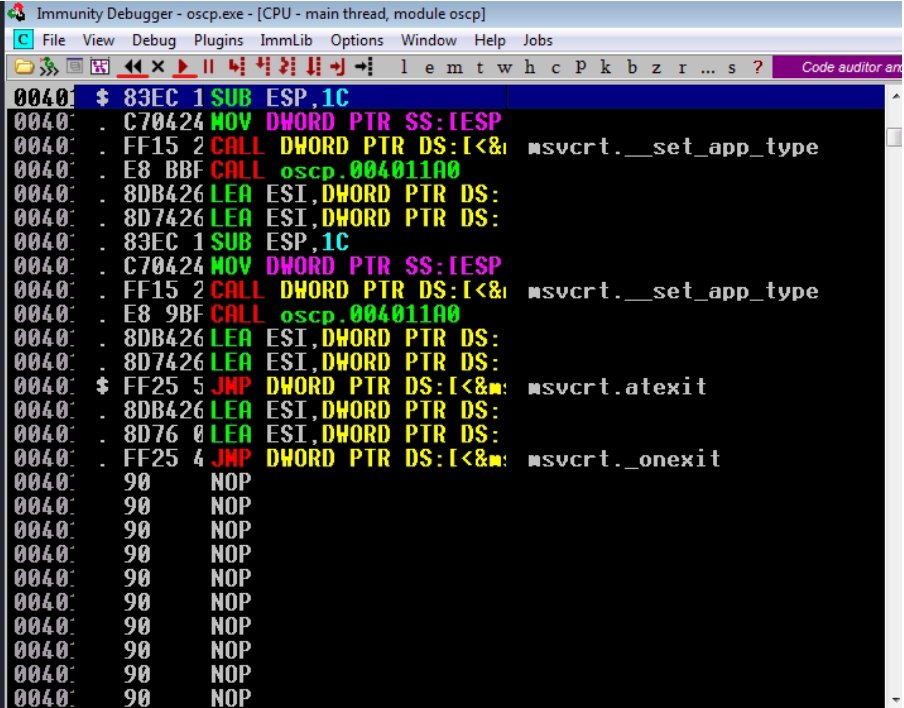Click the red question mark help icon
This screenshot has width=904, height=708.
(x=758, y=67)
